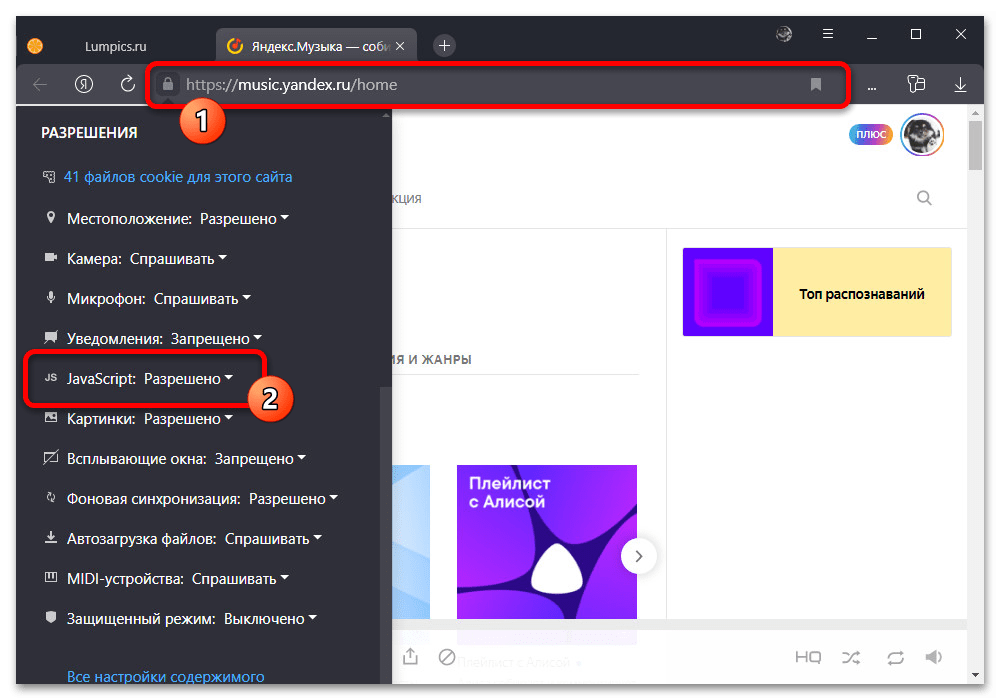Click scroll down arrow of page scrollbar
1000x700 pixels.
(x=975, y=674)
